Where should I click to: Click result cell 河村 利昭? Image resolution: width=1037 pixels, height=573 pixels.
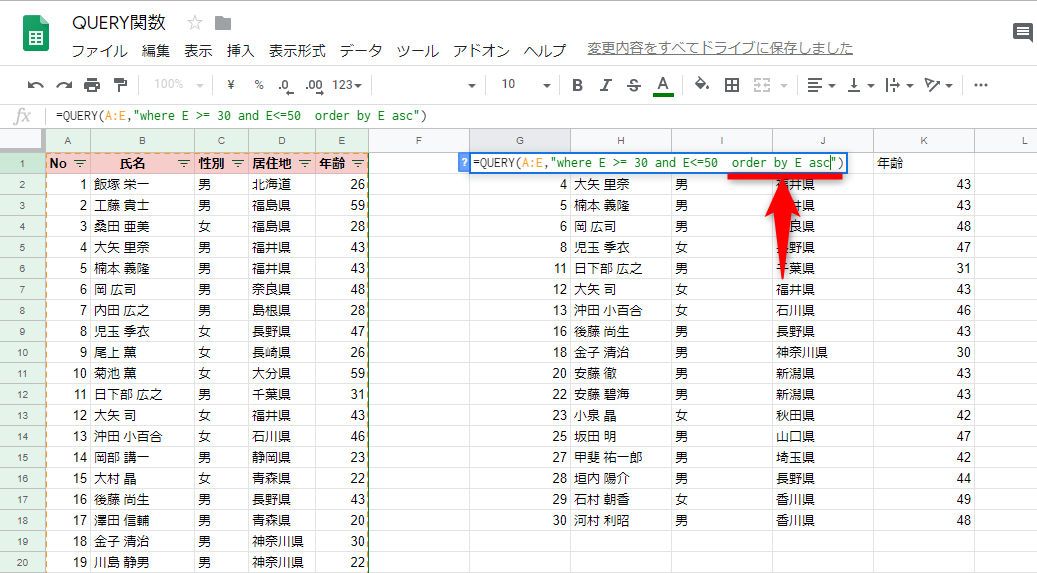pos(620,521)
